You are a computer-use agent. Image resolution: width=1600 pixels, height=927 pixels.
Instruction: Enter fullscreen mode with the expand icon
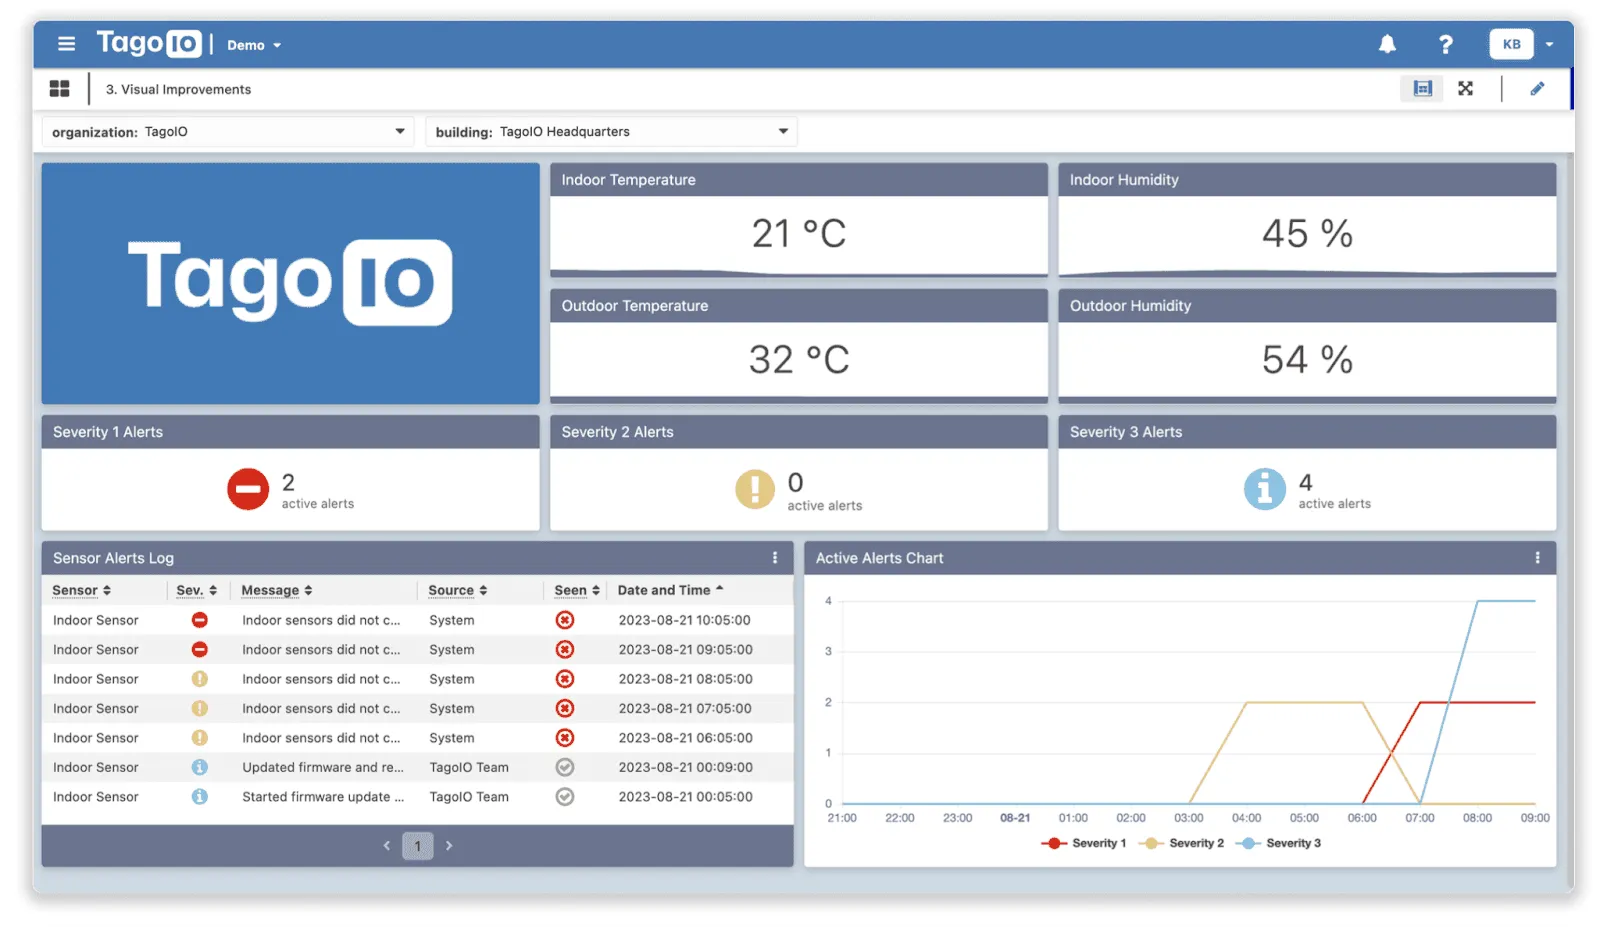[1466, 88]
